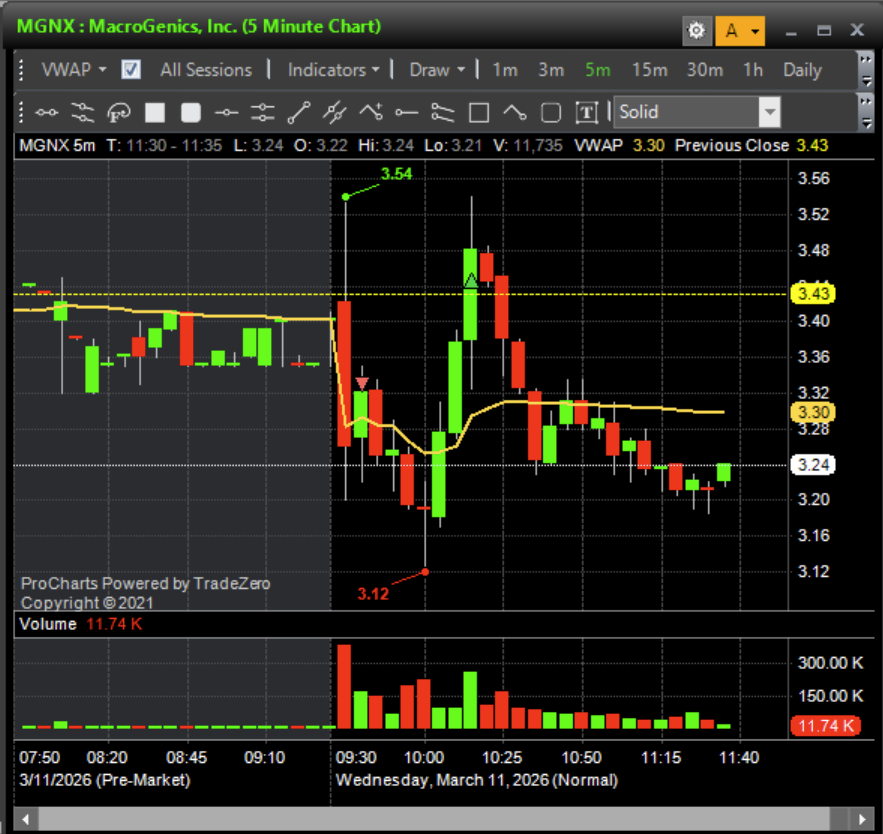Click the Previous Close label in info bar
Viewport: 883px width, 834px height.
[732, 145]
